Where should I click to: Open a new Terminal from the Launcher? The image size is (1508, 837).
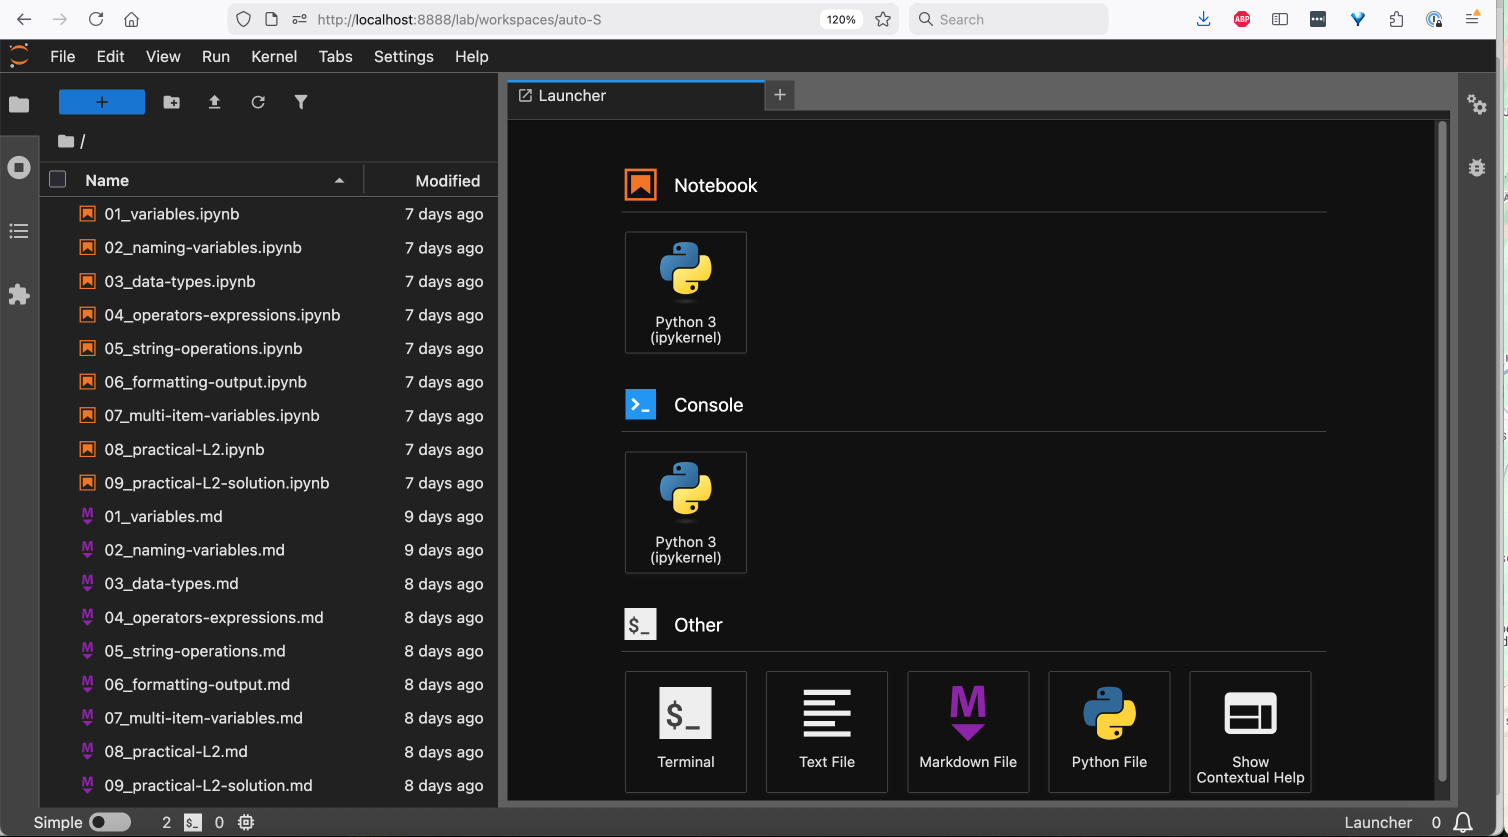[x=686, y=732]
